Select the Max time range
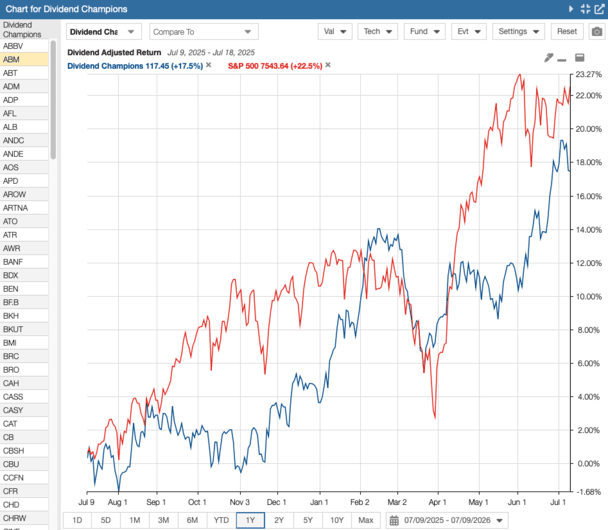 (x=366, y=520)
